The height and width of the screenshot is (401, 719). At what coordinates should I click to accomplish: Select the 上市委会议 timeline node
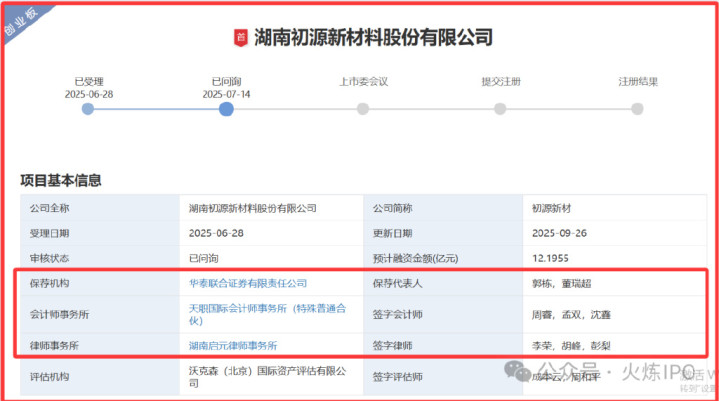point(363,109)
